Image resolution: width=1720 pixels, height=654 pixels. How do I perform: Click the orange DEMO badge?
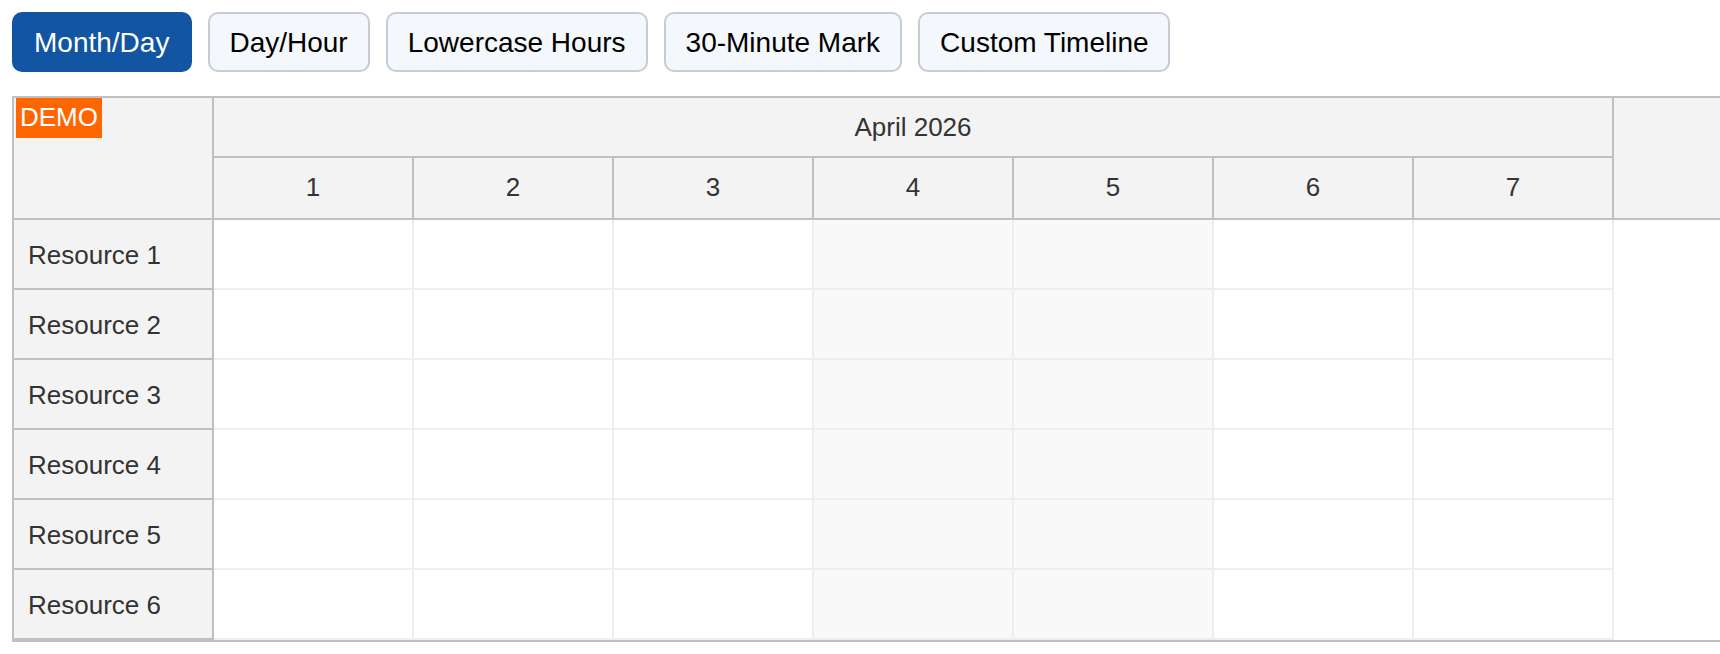[x=59, y=118]
